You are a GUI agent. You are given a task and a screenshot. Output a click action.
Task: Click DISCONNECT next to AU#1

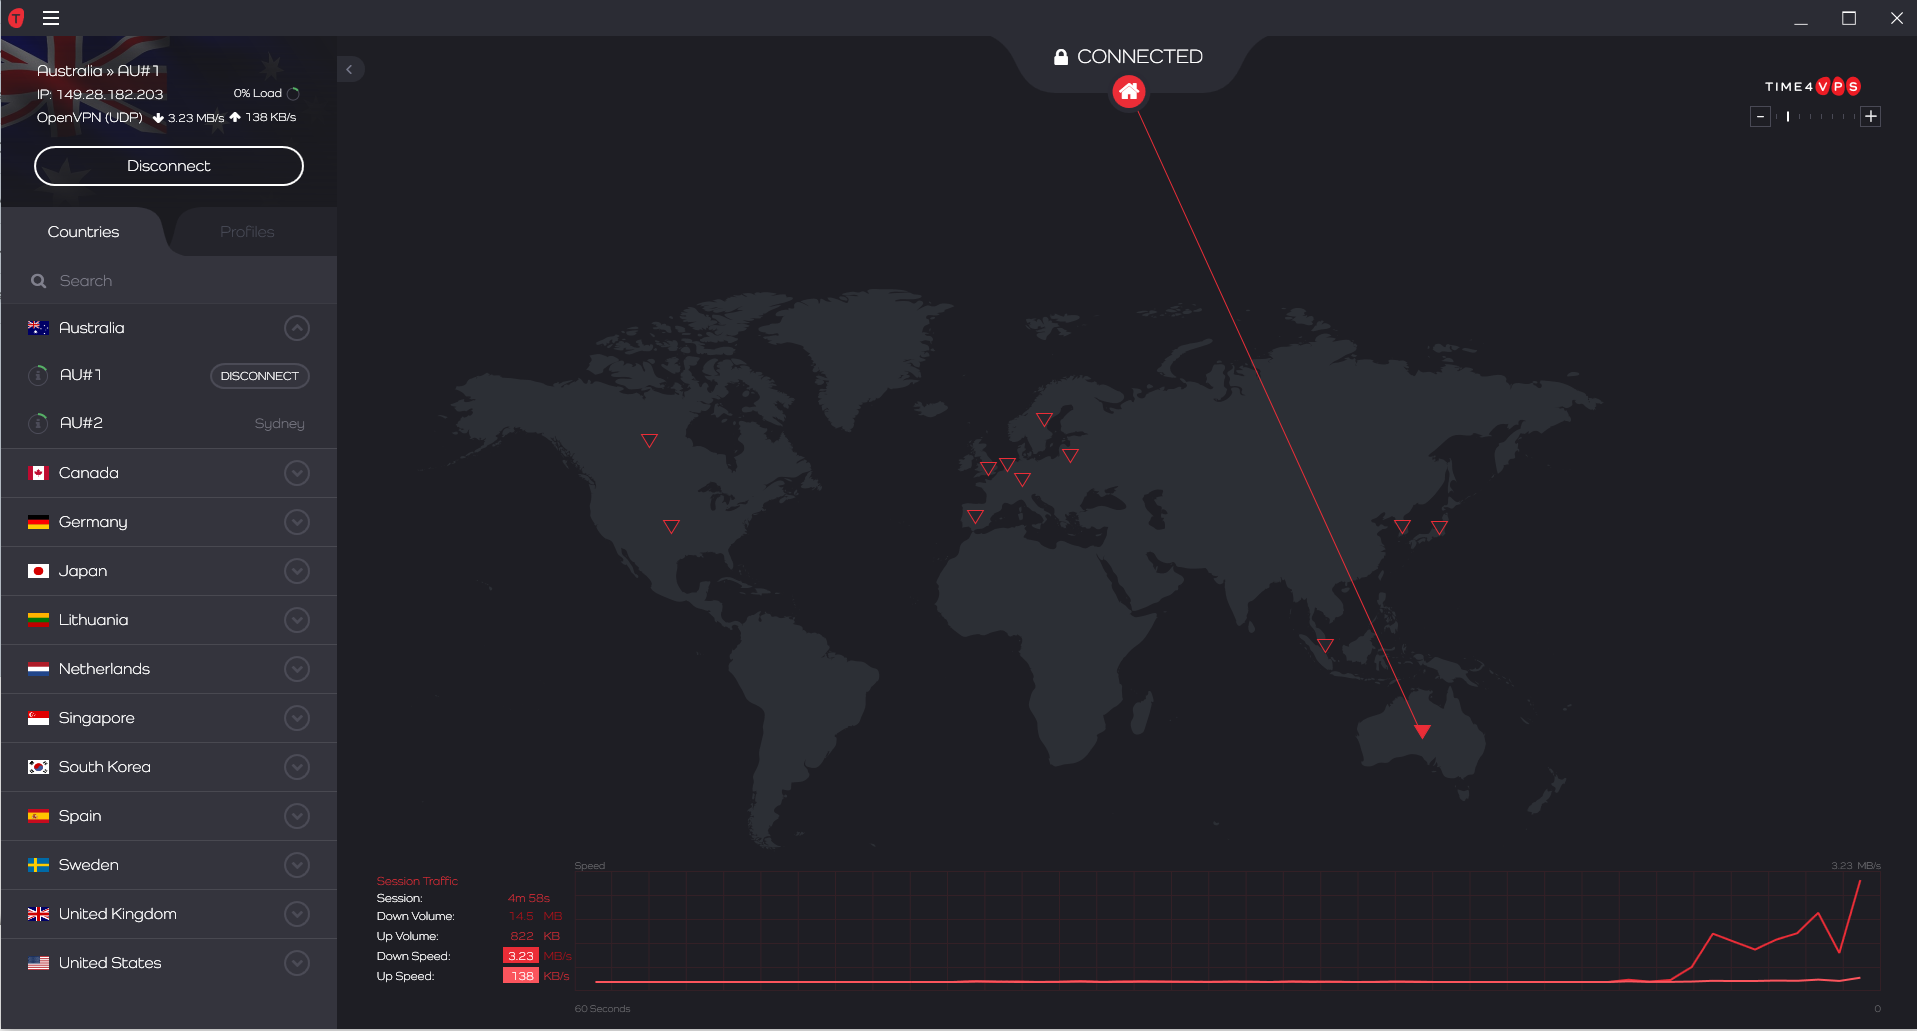(259, 376)
